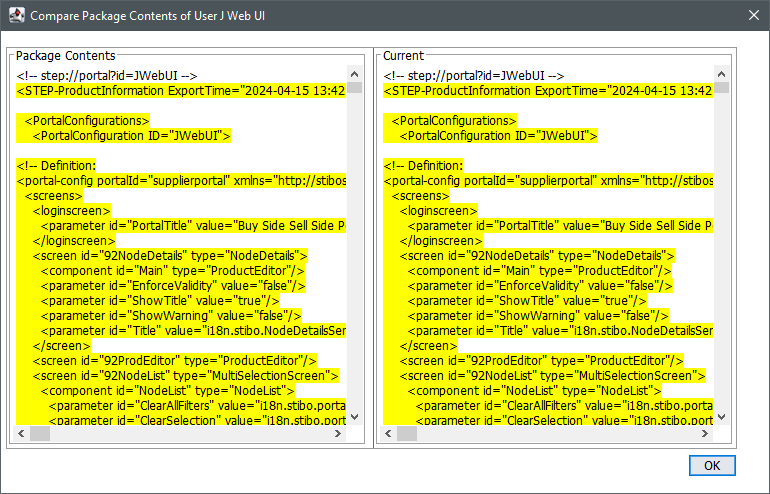This screenshot has width=770, height=494.
Task: Close the Compare Package Contents dialog
Action: pyautogui.click(x=752, y=15)
